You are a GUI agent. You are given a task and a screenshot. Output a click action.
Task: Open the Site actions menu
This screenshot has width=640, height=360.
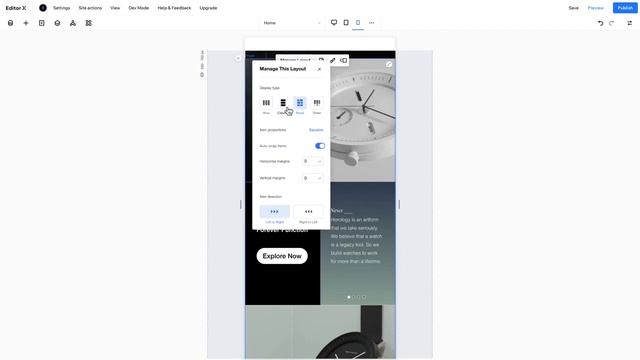coord(90,8)
